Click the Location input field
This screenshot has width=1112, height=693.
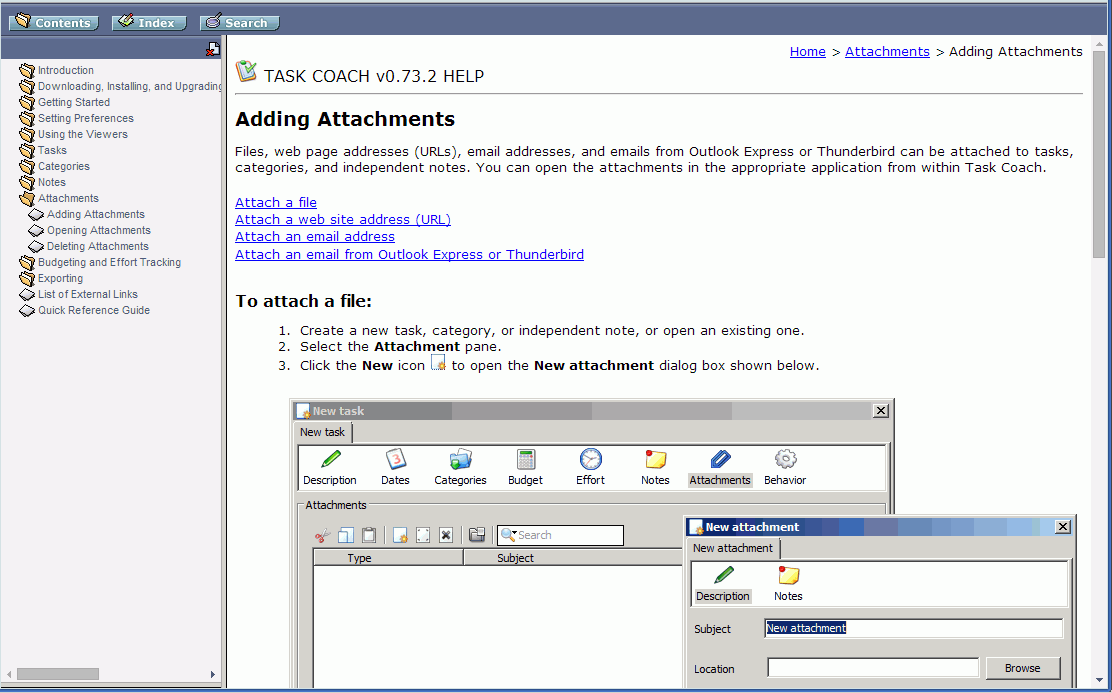pos(873,668)
